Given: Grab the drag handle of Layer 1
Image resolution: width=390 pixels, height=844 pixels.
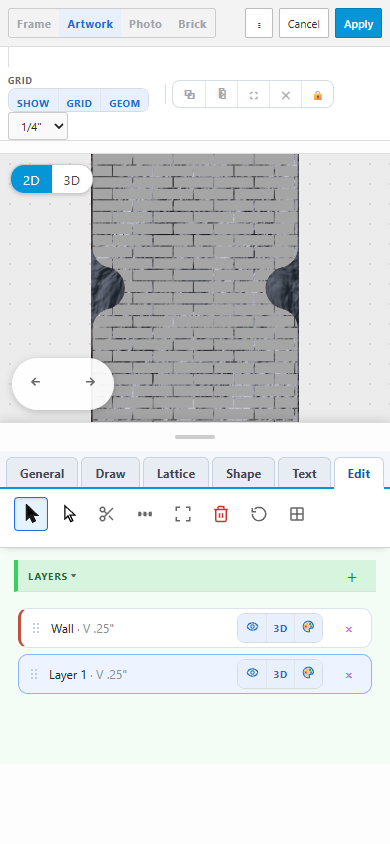Looking at the screenshot, I should click(x=34, y=674).
